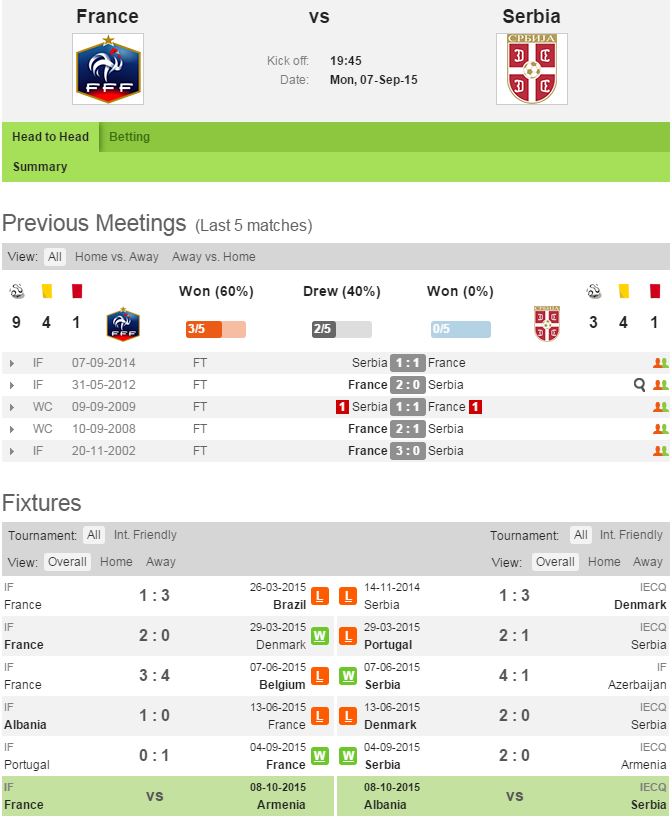This screenshot has width=672, height=820.
Task: Open the Summary sub-tab
Action: [x=40, y=167]
